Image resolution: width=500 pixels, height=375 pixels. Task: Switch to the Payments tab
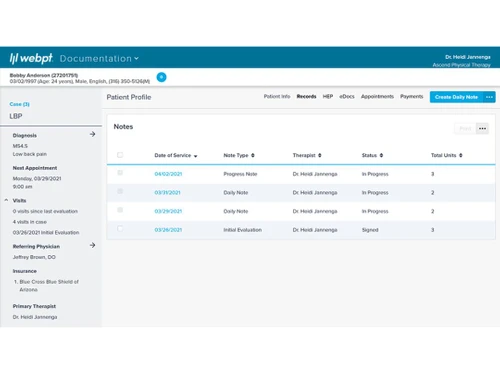pyautogui.click(x=412, y=96)
